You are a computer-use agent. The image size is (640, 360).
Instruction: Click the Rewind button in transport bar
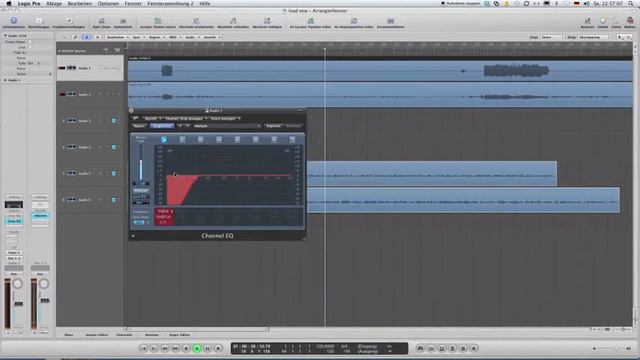pyautogui.click(x=165, y=348)
